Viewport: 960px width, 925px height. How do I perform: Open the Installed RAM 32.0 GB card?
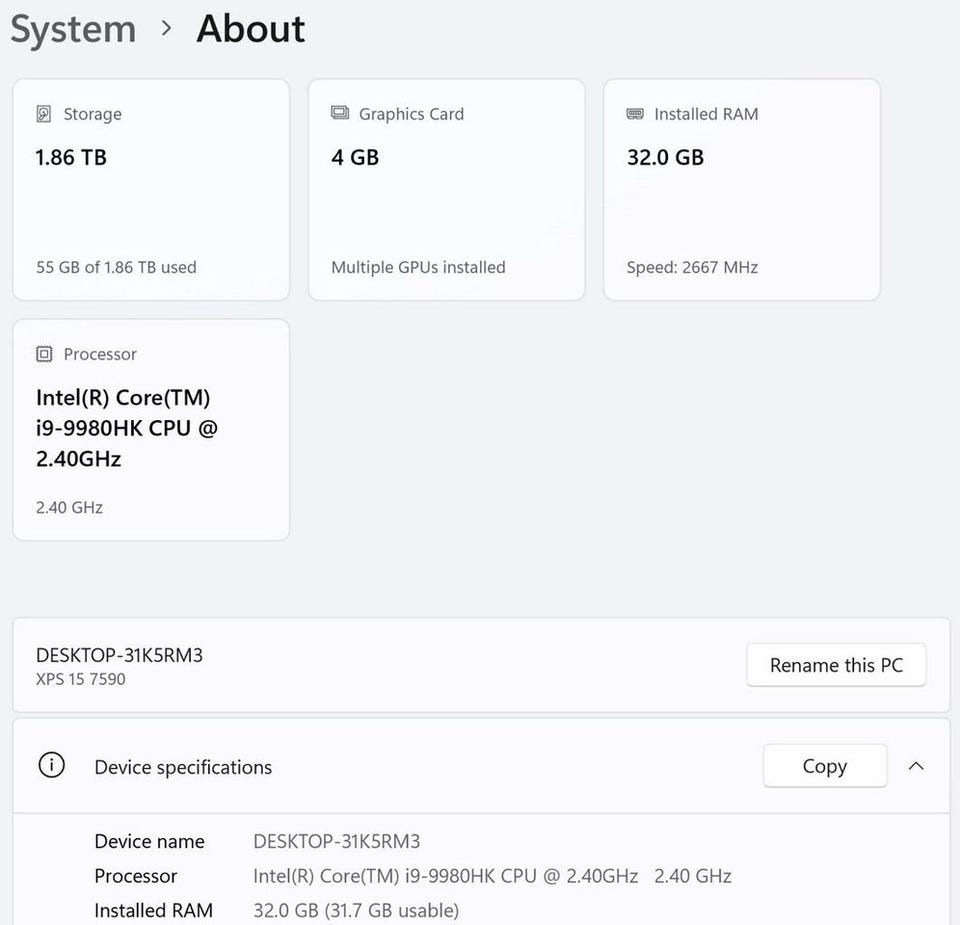click(742, 190)
